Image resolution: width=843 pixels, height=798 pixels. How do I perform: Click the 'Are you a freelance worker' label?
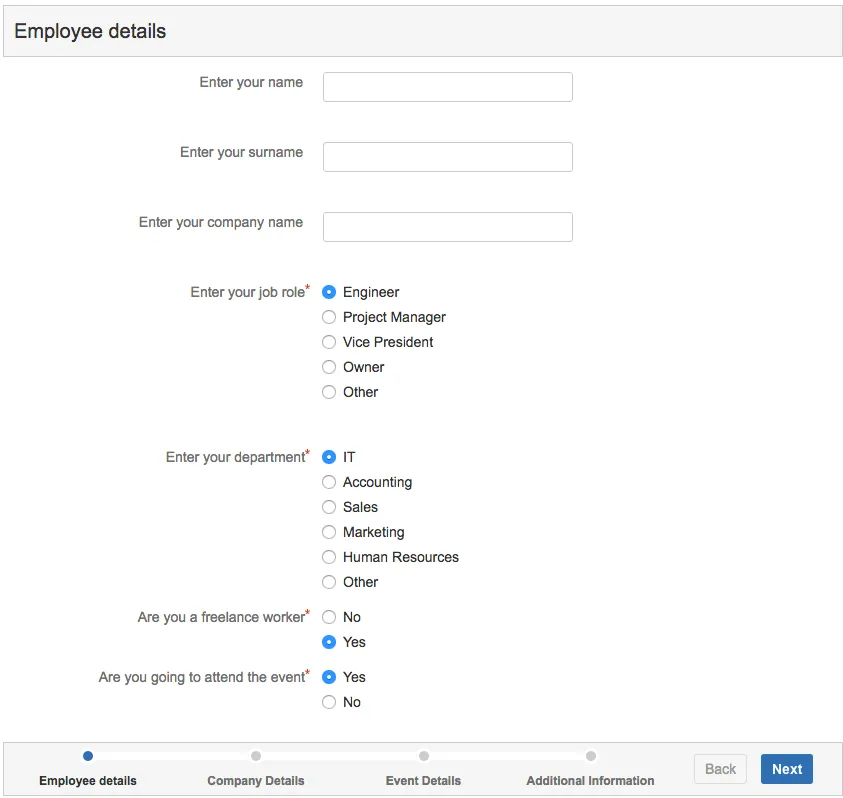pos(224,616)
